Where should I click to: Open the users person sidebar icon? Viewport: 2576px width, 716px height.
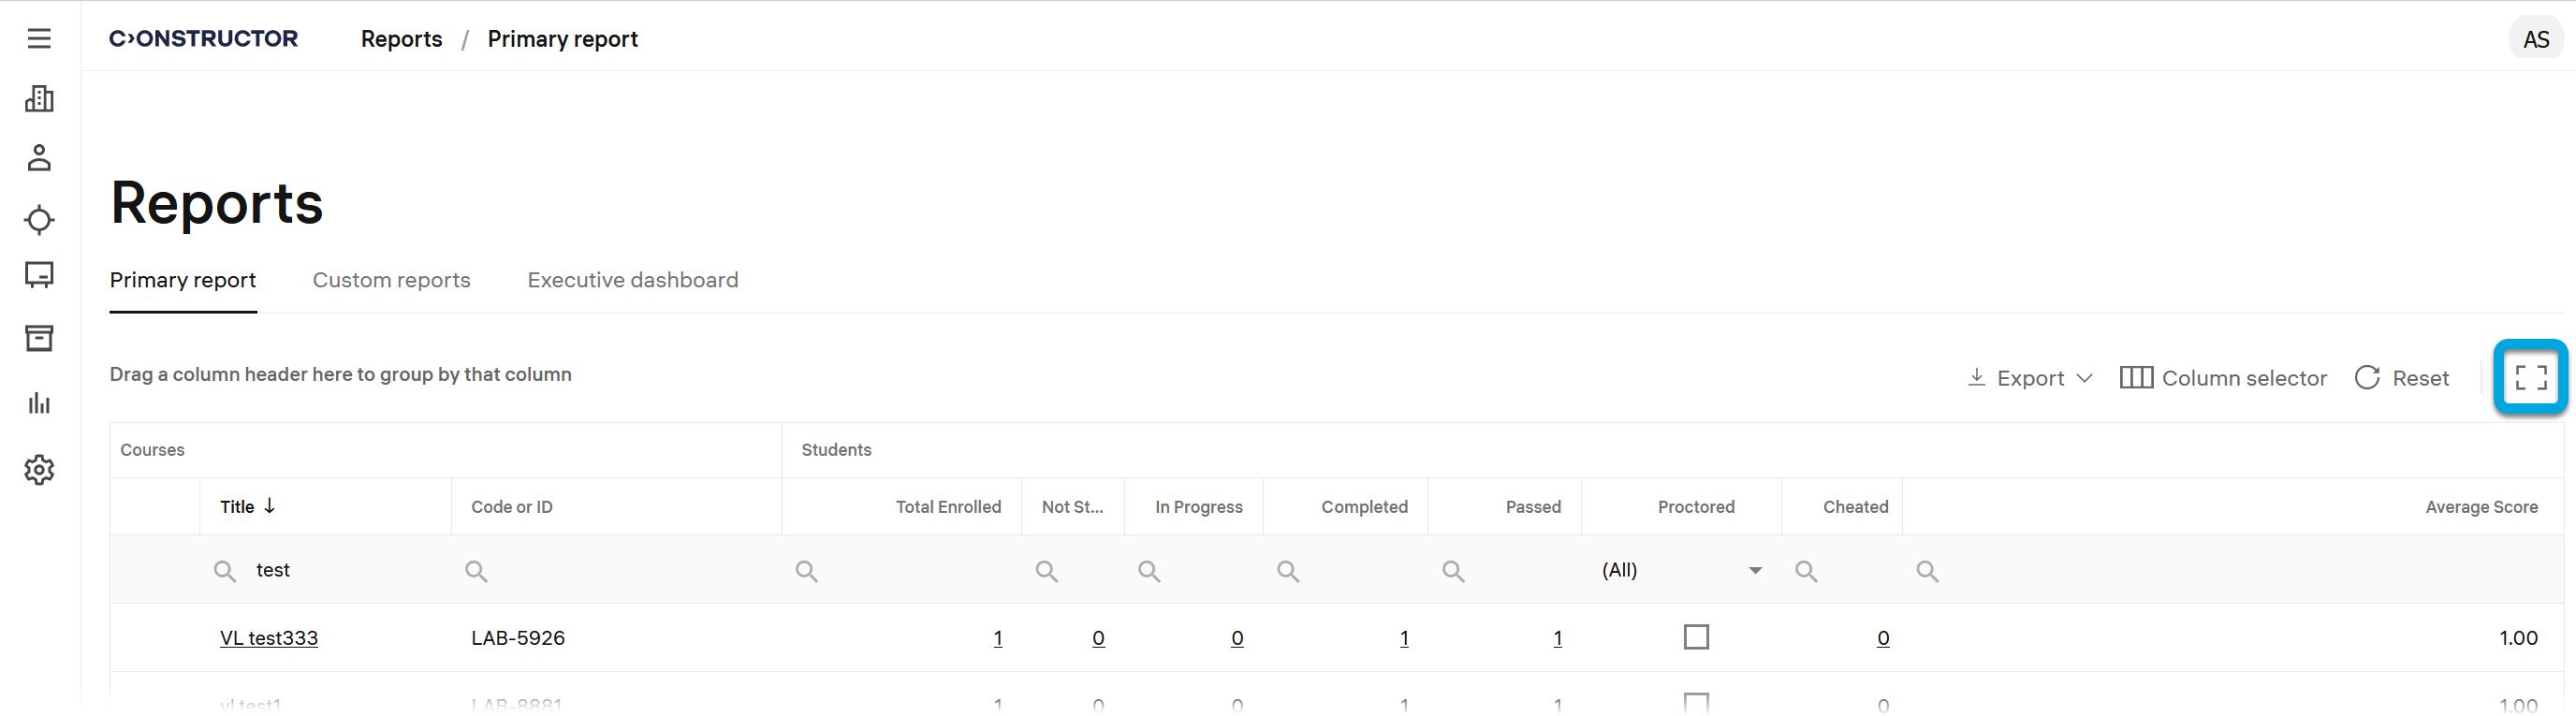39,158
